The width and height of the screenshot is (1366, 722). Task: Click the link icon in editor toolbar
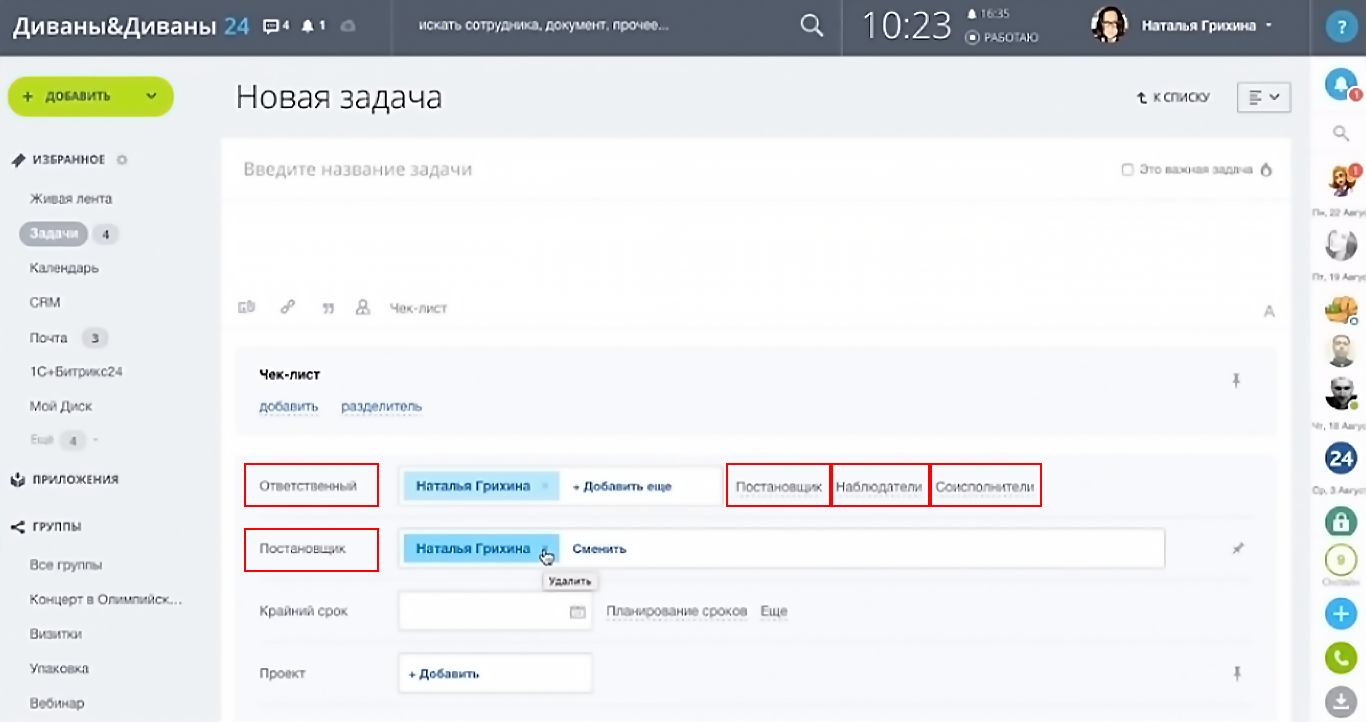pos(287,308)
